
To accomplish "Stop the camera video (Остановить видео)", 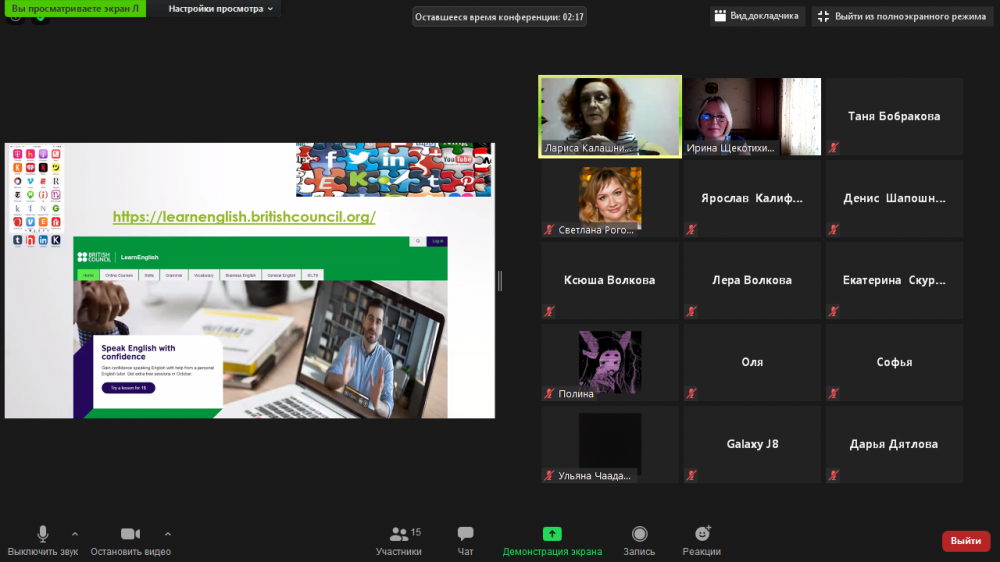I will (x=130, y=540).
